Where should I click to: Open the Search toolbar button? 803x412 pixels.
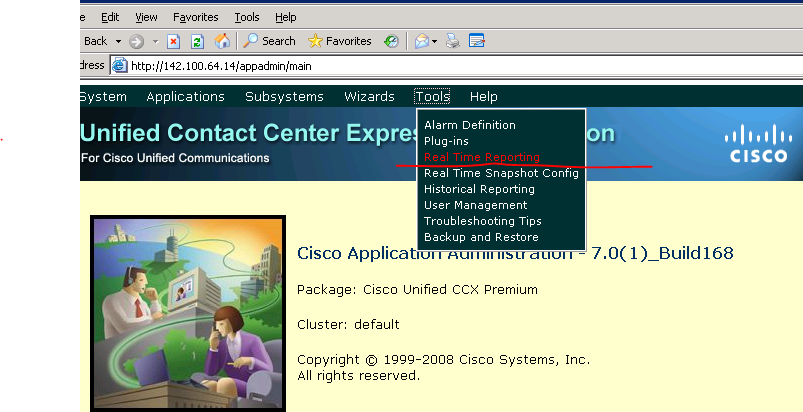[x=270, y=41]
